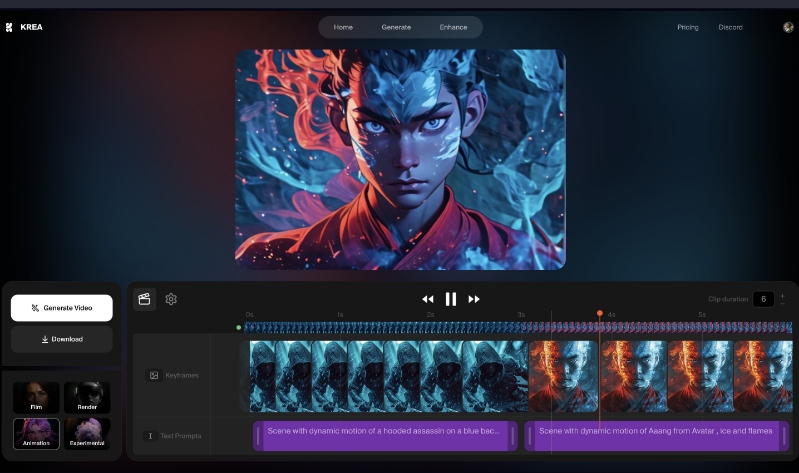Select the Text Prompts track label
Image resolution: width=799 pixels, height=473 pixels.
pyautogui.click(x=180, y=436)
